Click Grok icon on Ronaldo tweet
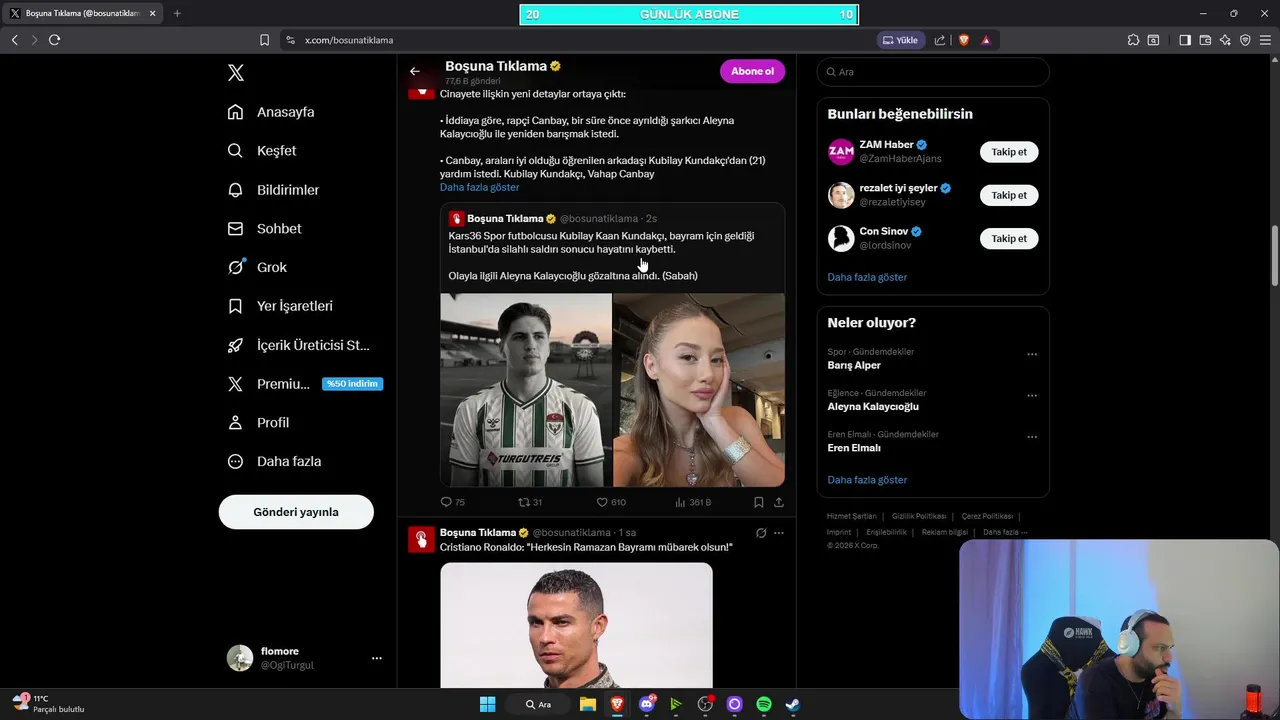 pos(761,533)
